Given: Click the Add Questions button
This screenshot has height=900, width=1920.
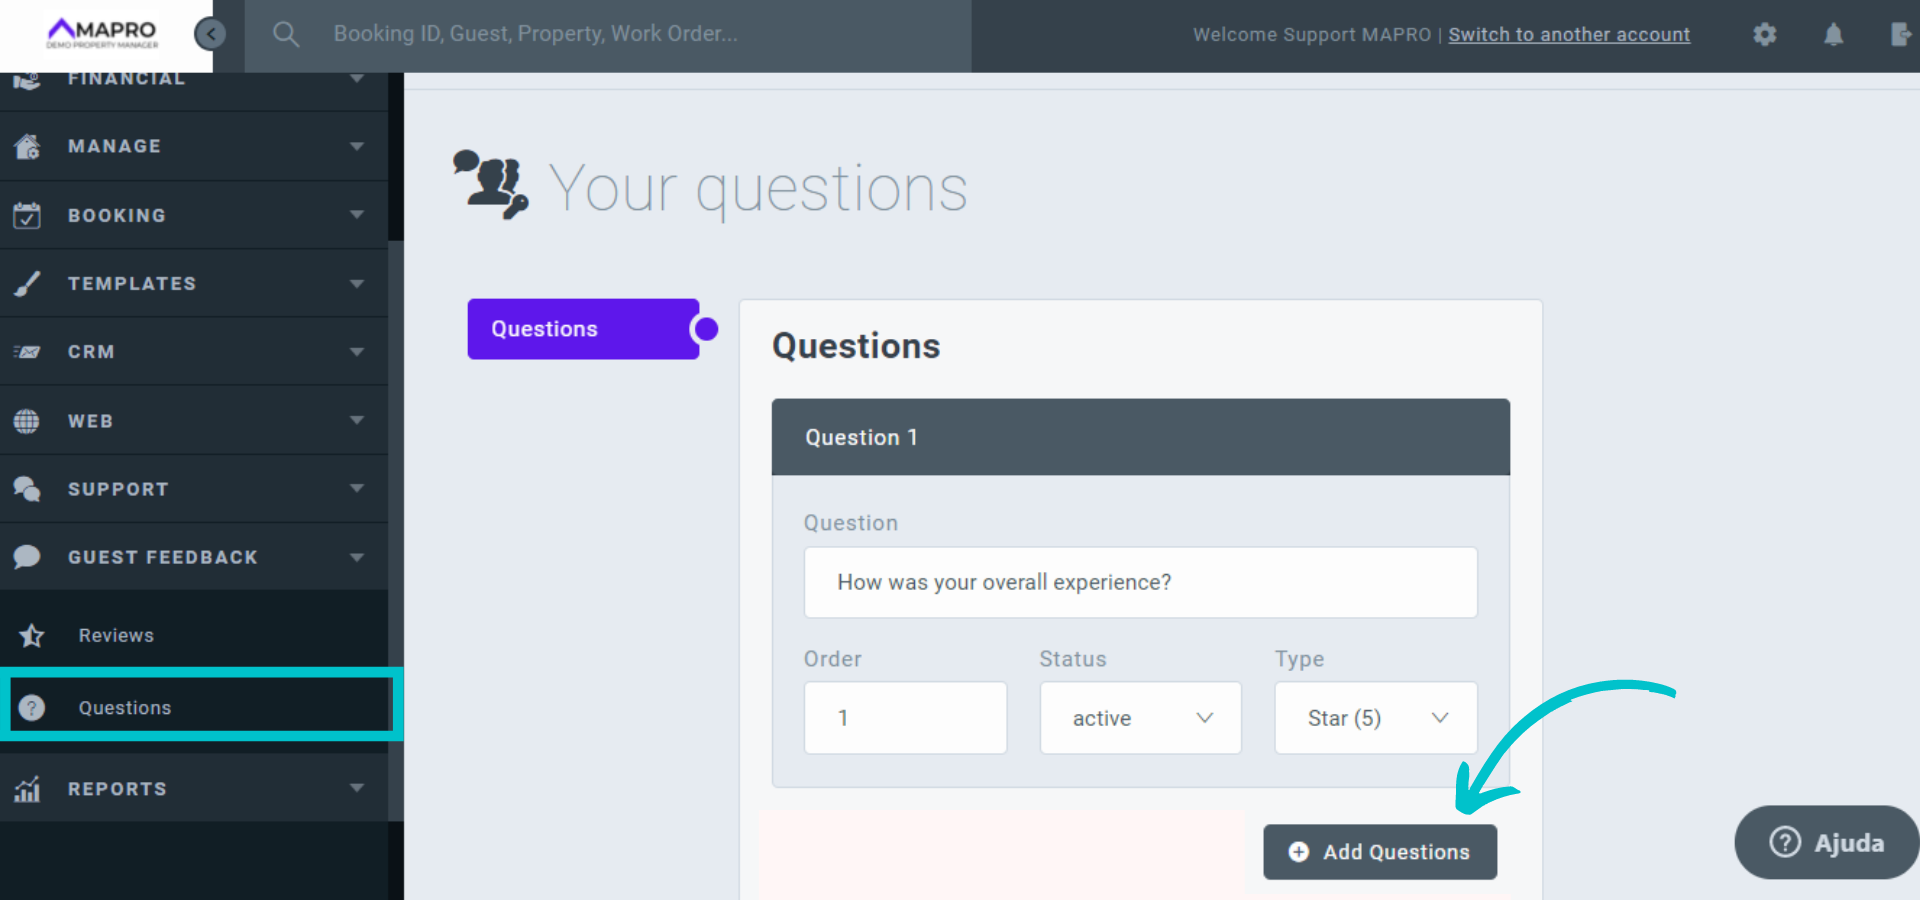Looking at the screenshot, I should (1380, 852).
